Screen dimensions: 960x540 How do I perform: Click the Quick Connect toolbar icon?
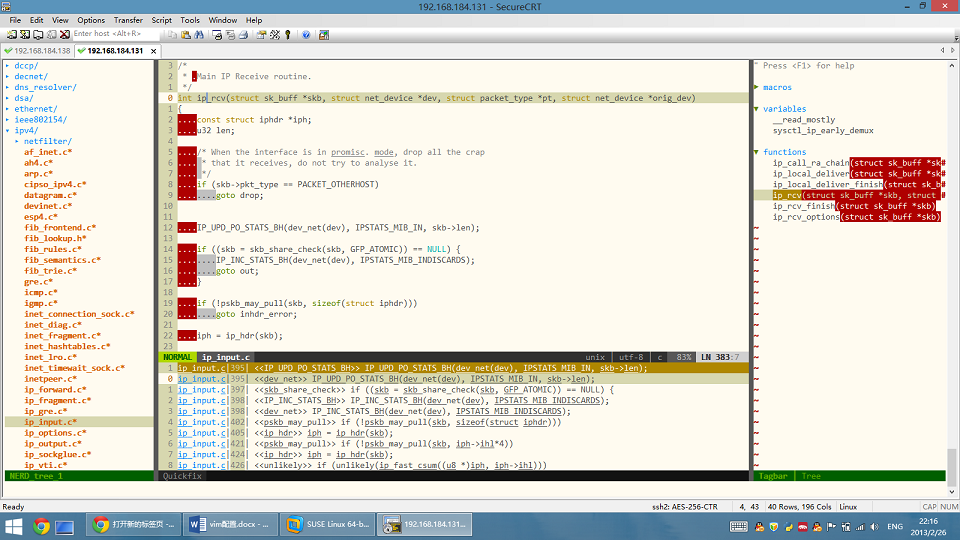click(25, 35)
